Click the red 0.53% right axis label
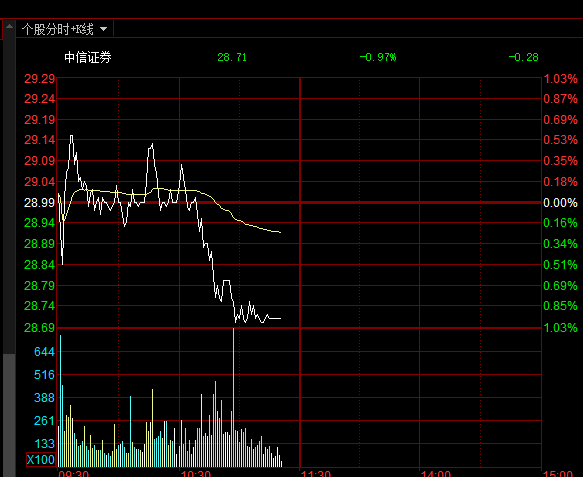The image size is (583, 477). [560, 140]
